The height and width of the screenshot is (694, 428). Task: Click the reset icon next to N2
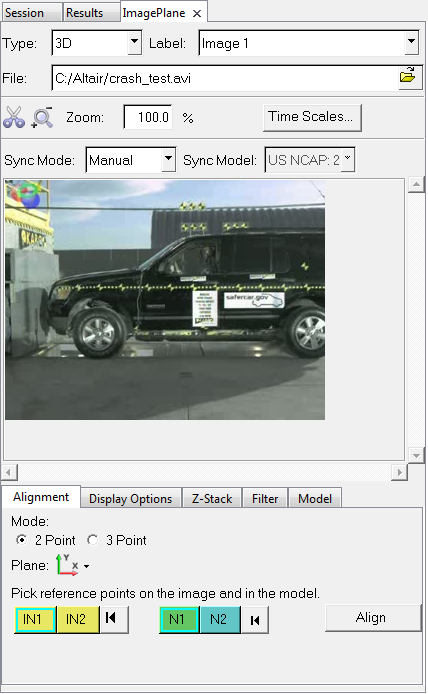coord(254,619)
